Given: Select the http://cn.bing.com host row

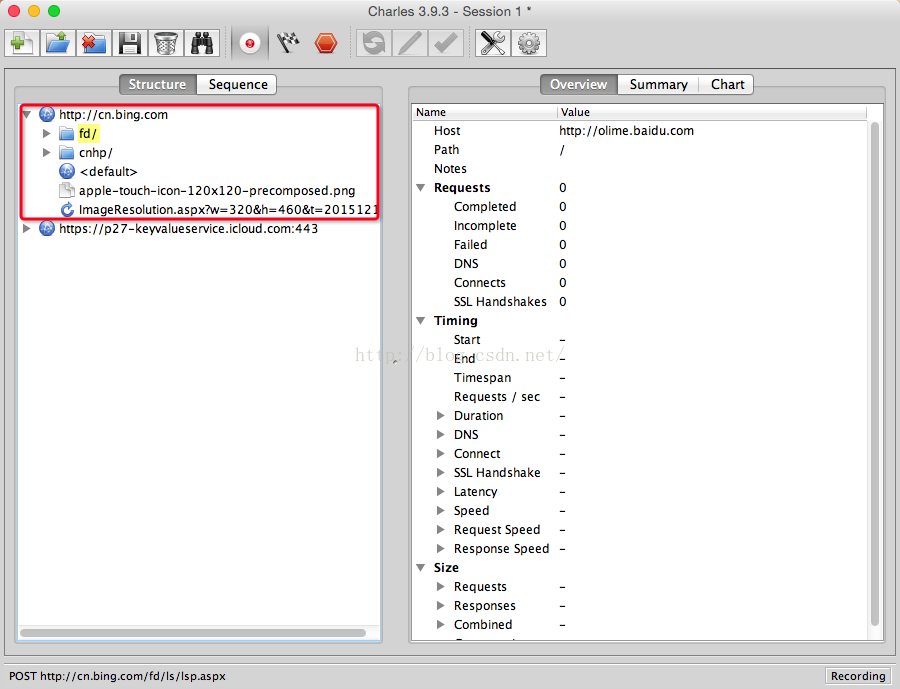Looking at the screenshot, I should coord(114,114).
